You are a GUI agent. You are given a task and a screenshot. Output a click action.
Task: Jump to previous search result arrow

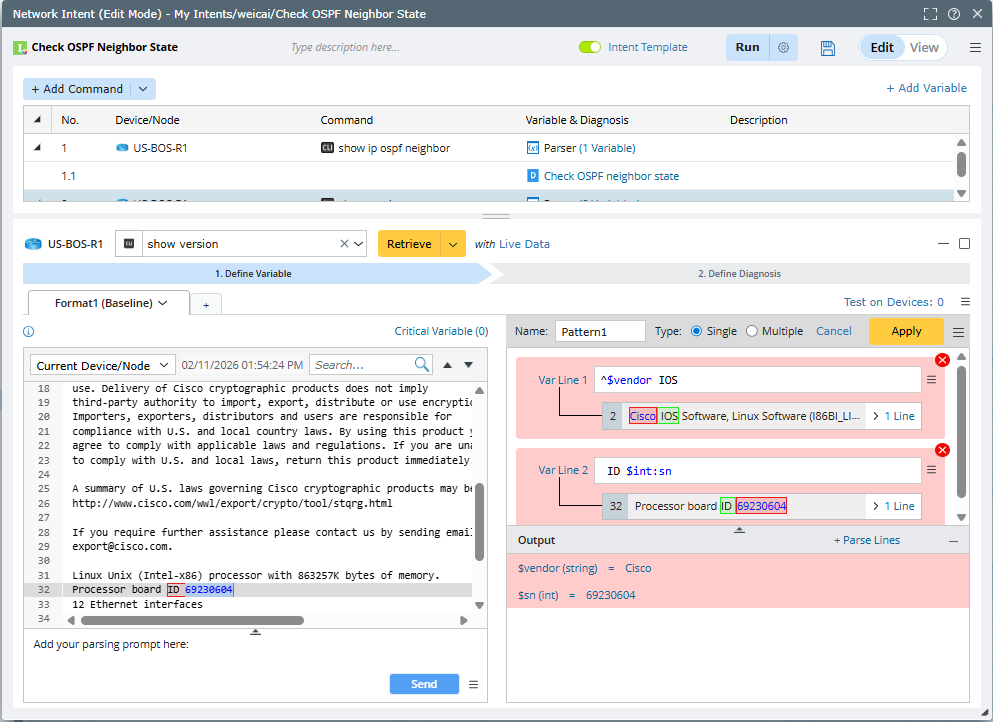click(x=448, y=365)
